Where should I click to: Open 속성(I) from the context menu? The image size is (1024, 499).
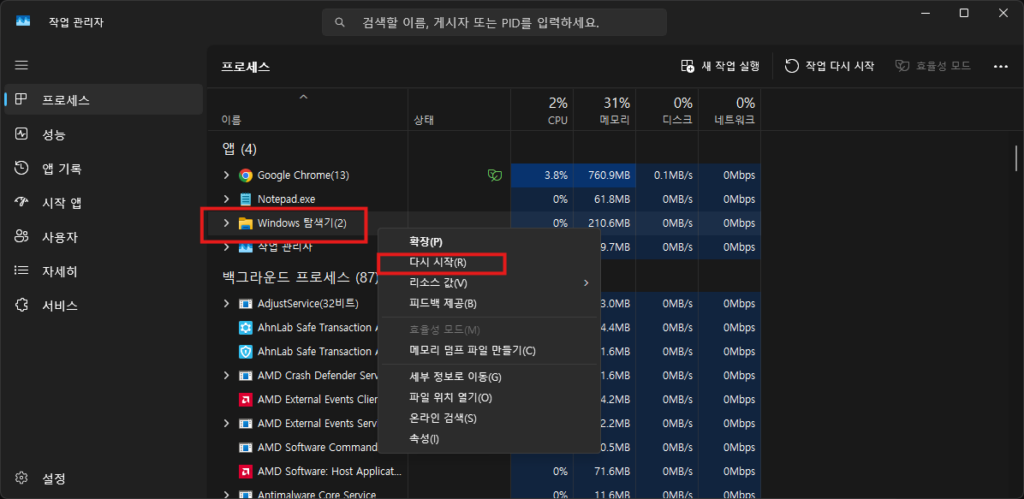pyautogui.click(x=489, y=438)
